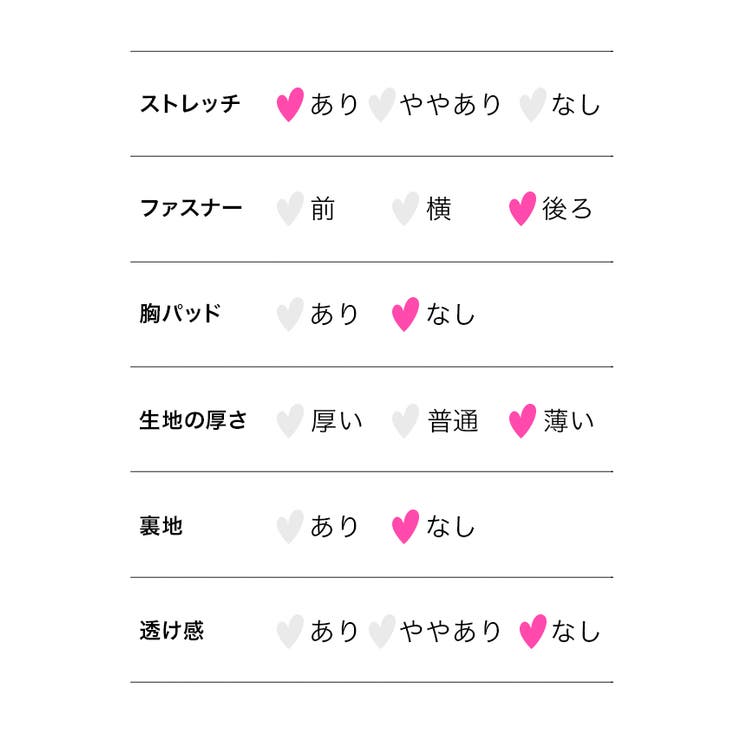Select the gray heart for 胸パッド あり
The height and width of the screenshot is (740, 740).
tap(289, 314)
